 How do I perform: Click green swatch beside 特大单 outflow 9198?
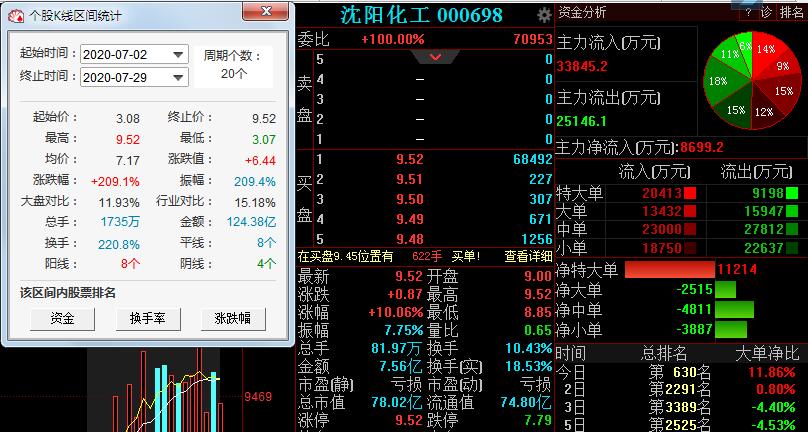point(792,193)
